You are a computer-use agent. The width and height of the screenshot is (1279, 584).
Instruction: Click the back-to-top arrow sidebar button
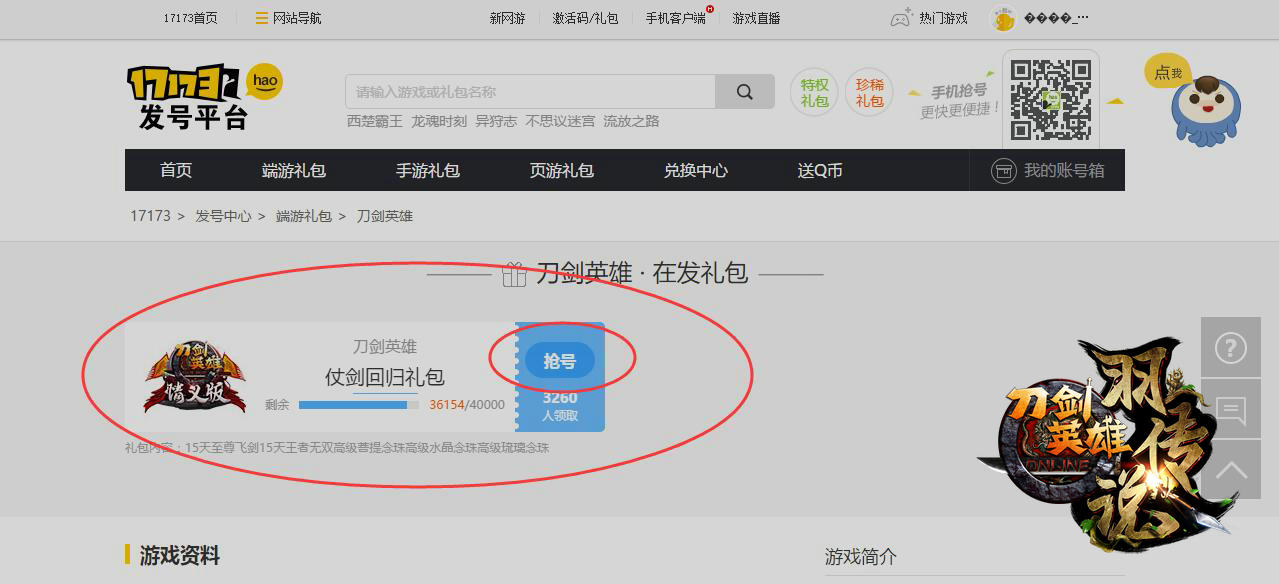[1230, 470]
